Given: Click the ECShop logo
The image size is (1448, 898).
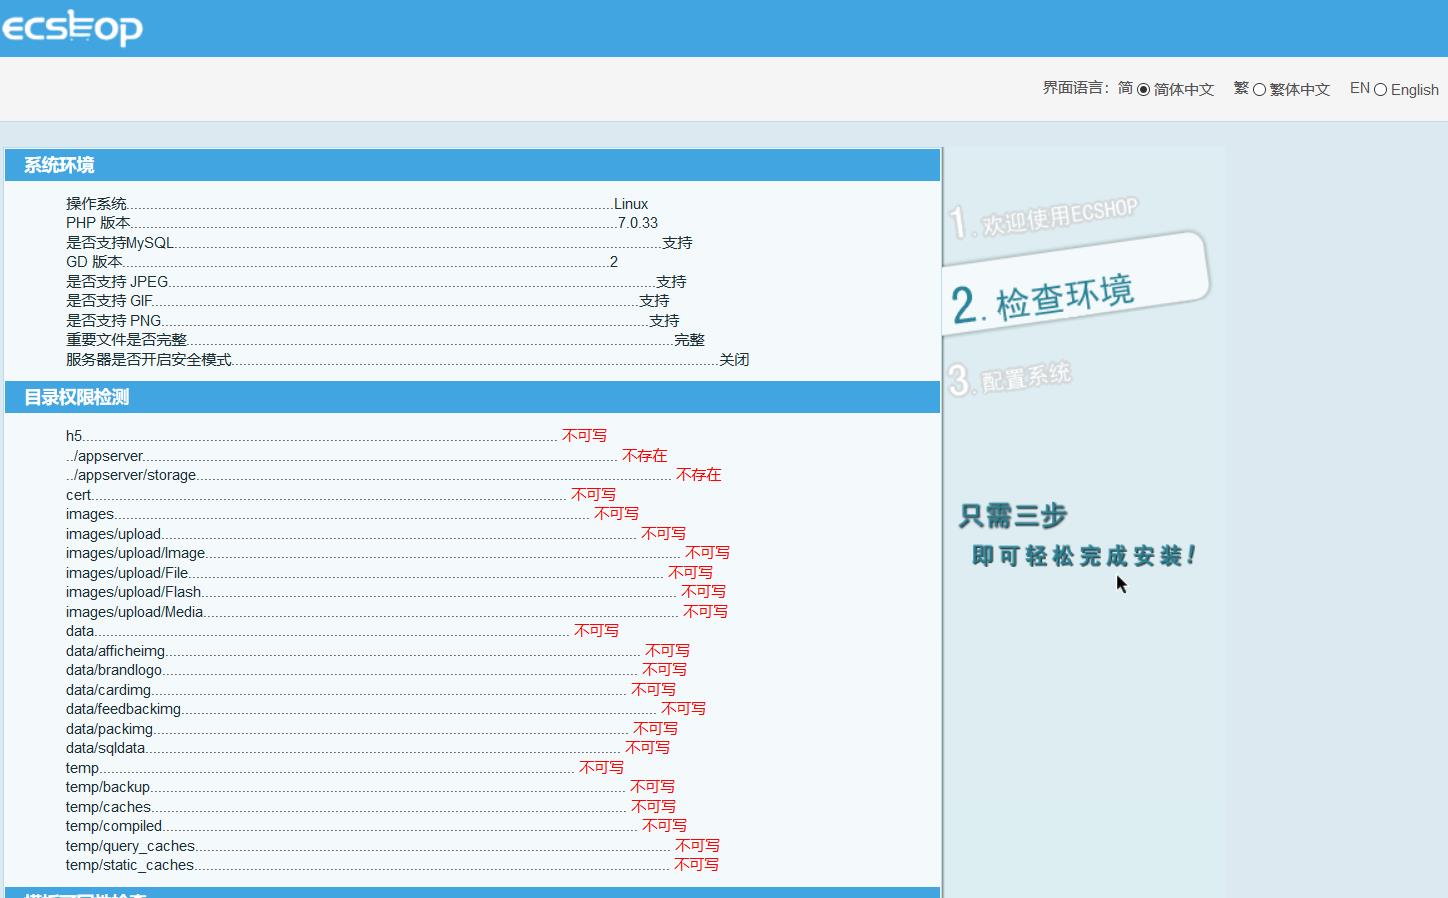Looking at the screenshot, I should tap(72, 28).
